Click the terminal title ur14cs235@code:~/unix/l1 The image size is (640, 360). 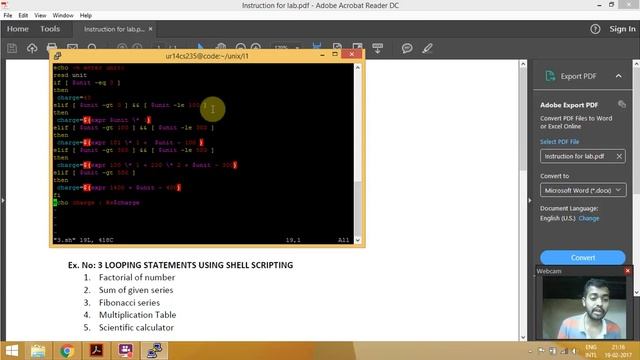tap(207, 56)
